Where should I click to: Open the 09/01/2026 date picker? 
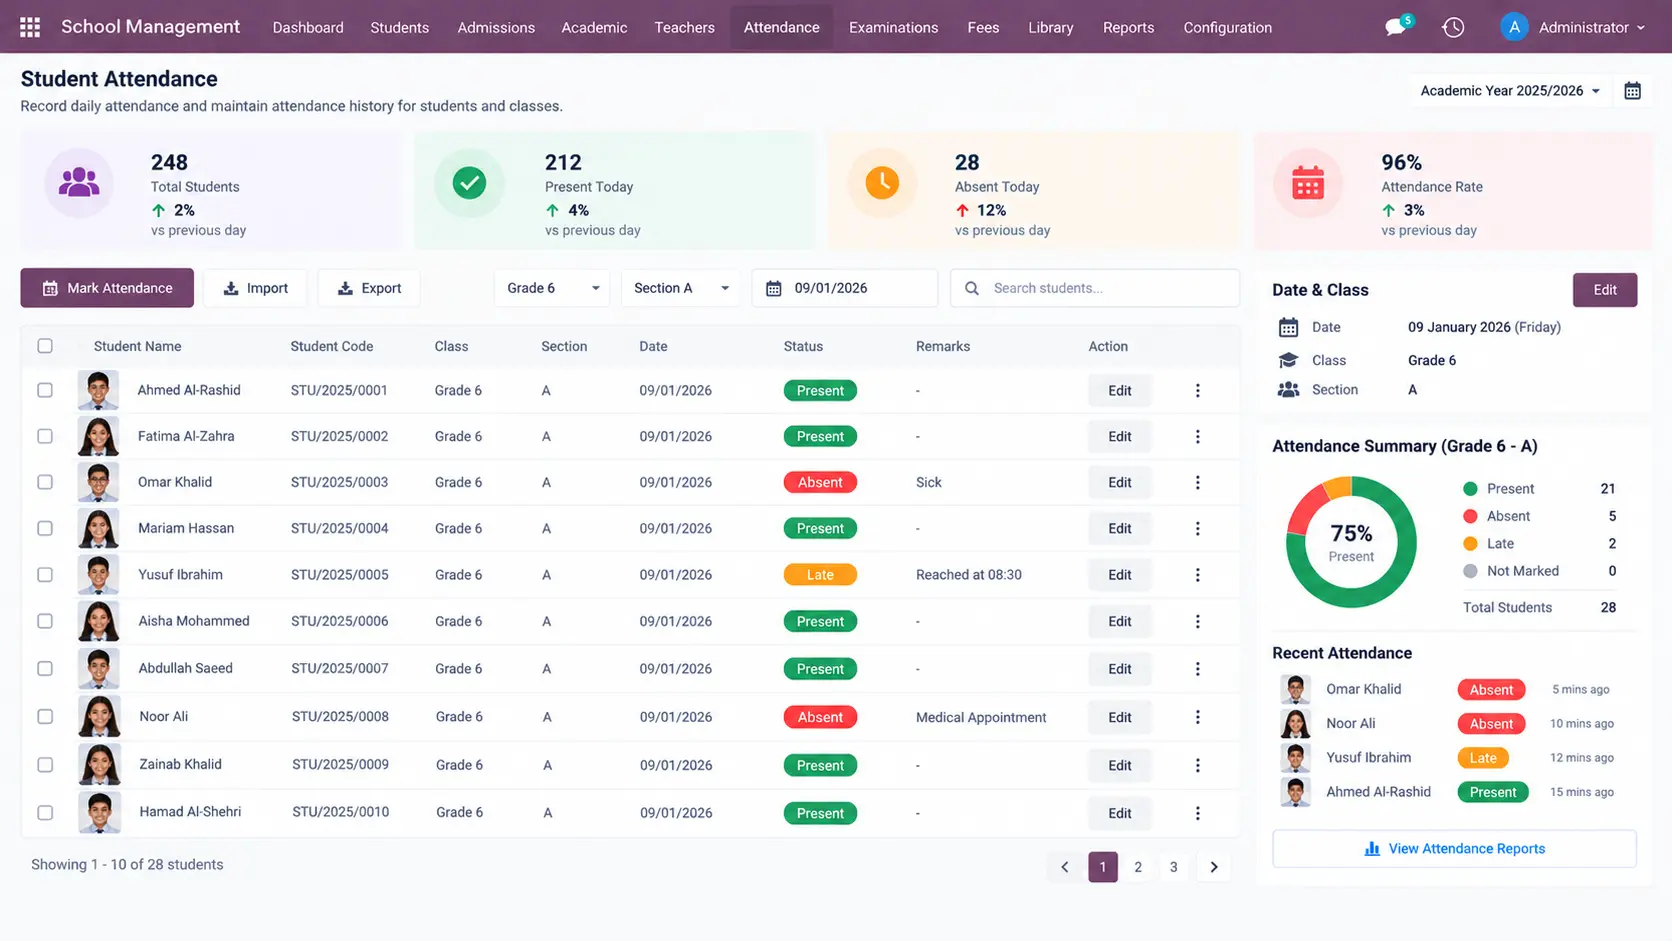pyautogui.click(x=845, y=288)
